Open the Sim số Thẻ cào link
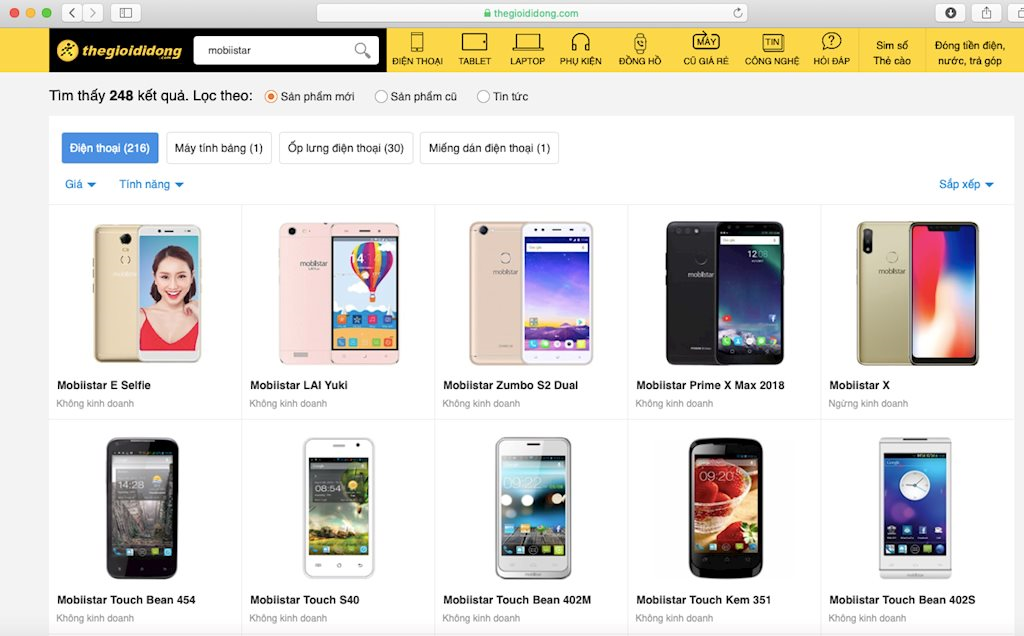This screenshot has height=636, width=1024. click(x=892, y=53)
